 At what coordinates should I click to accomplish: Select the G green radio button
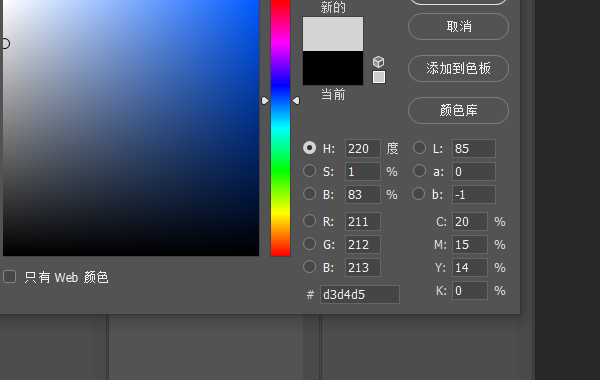[310, 244]
